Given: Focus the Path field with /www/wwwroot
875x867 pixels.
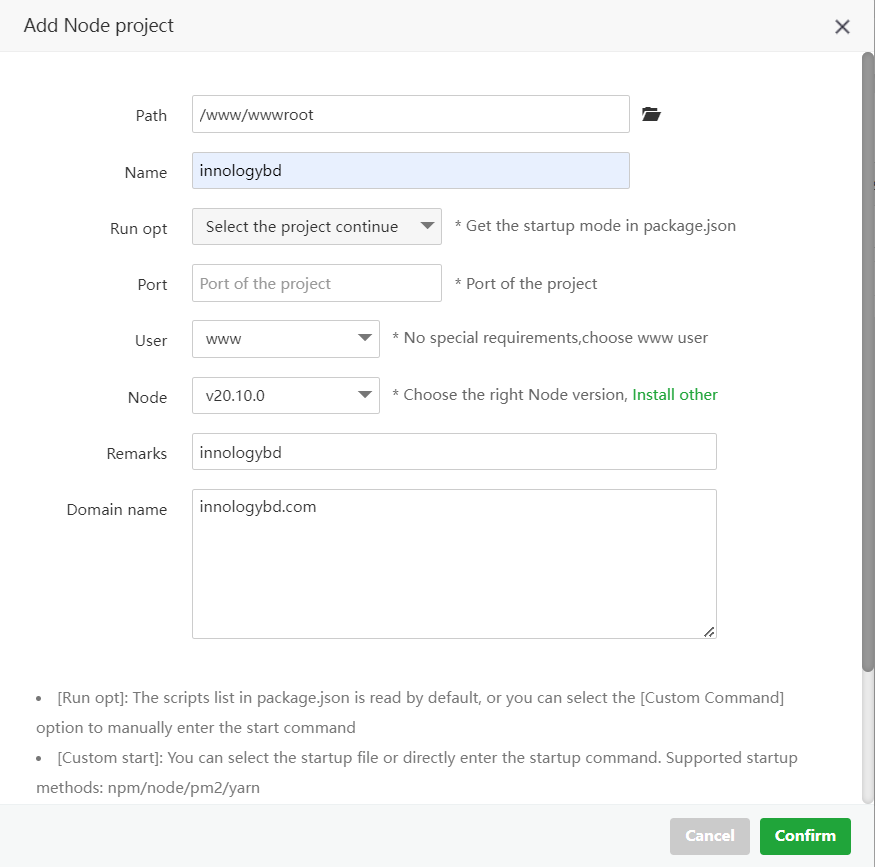Looking at the screenshot, I should pos(410,115).
